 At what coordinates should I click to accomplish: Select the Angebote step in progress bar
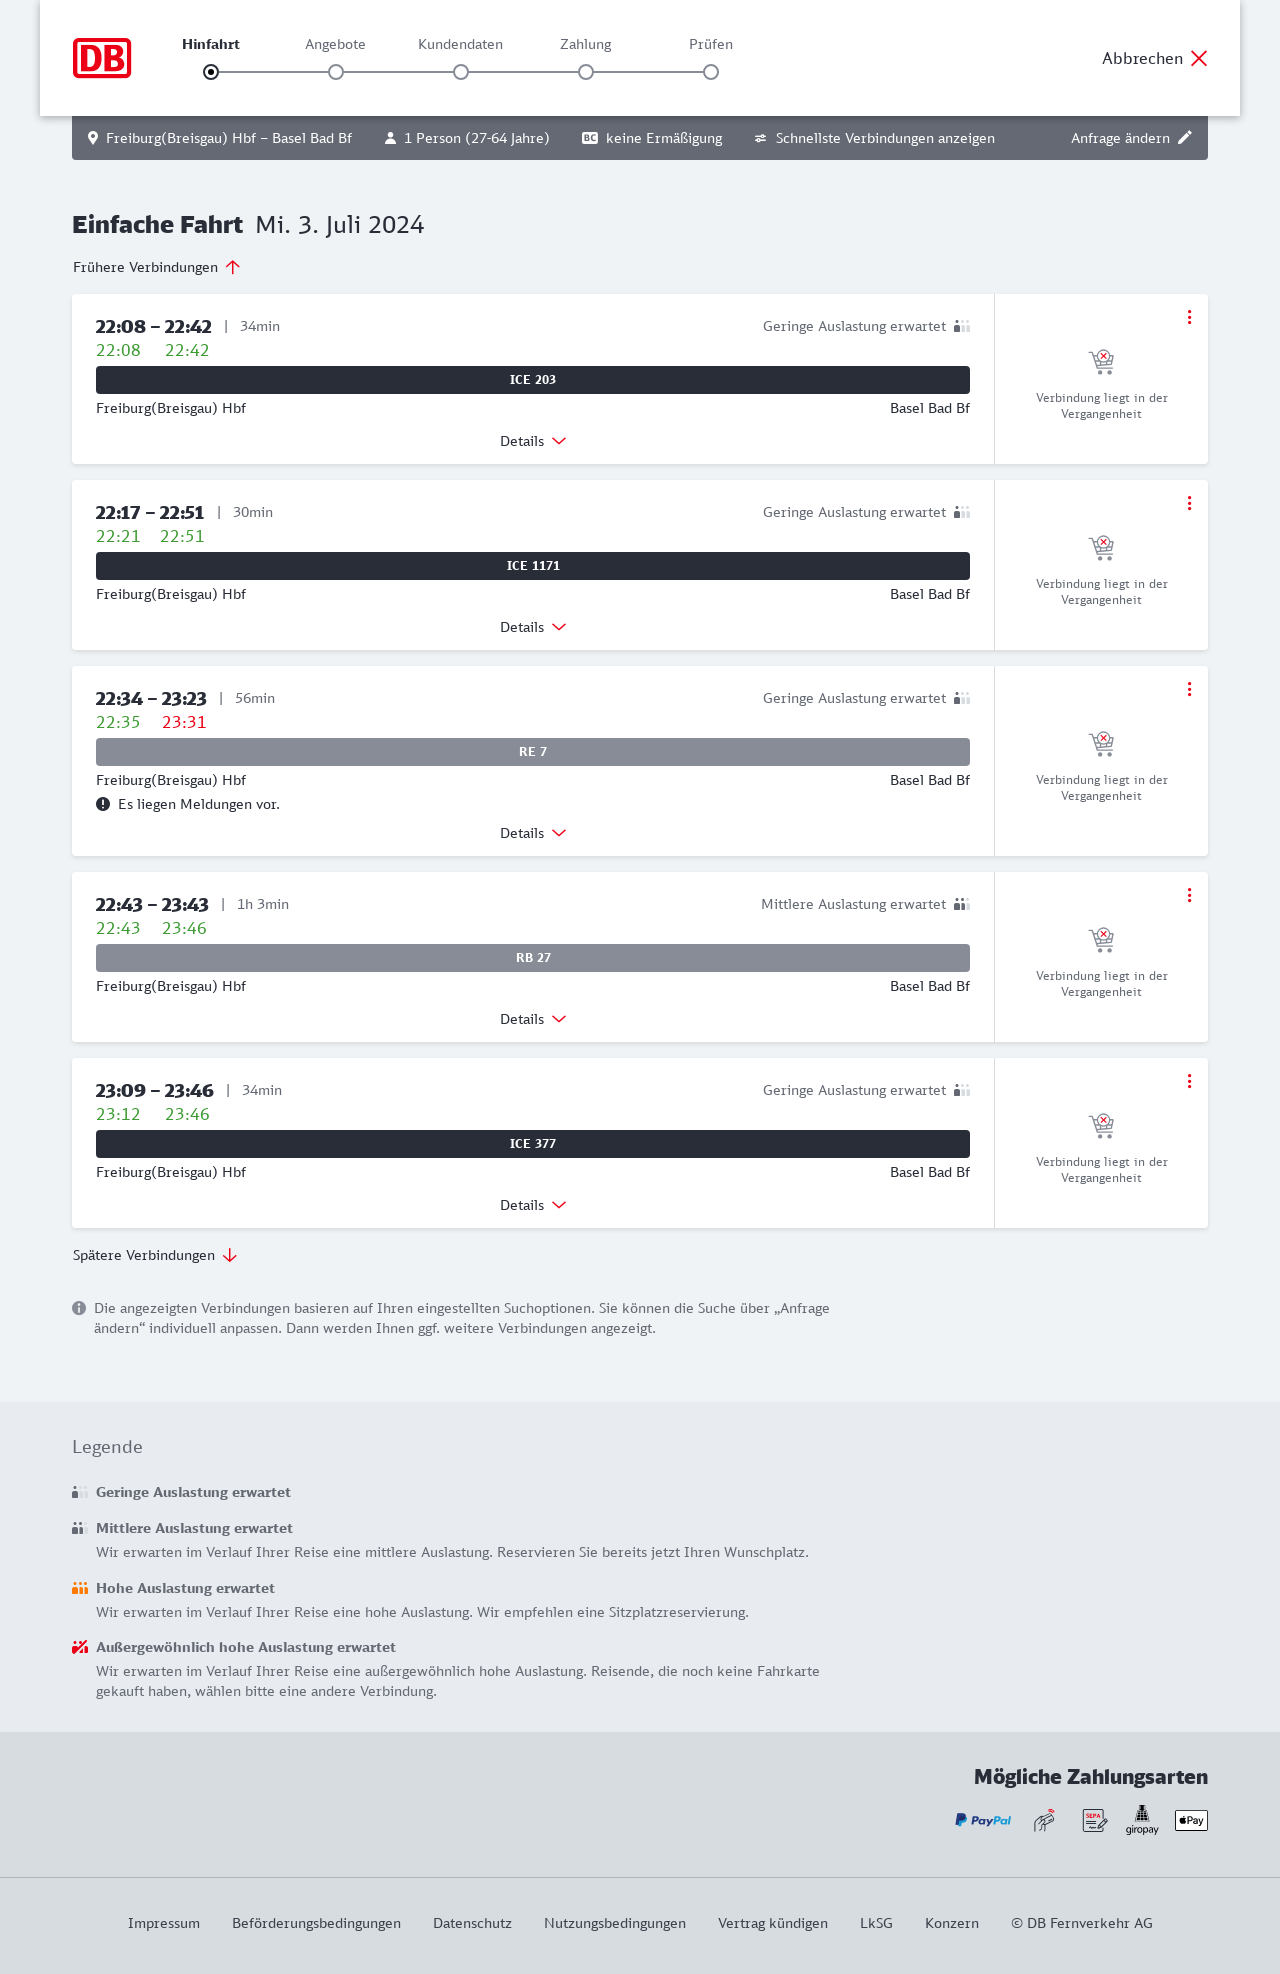pyautogui.click(x=336, y=72)
